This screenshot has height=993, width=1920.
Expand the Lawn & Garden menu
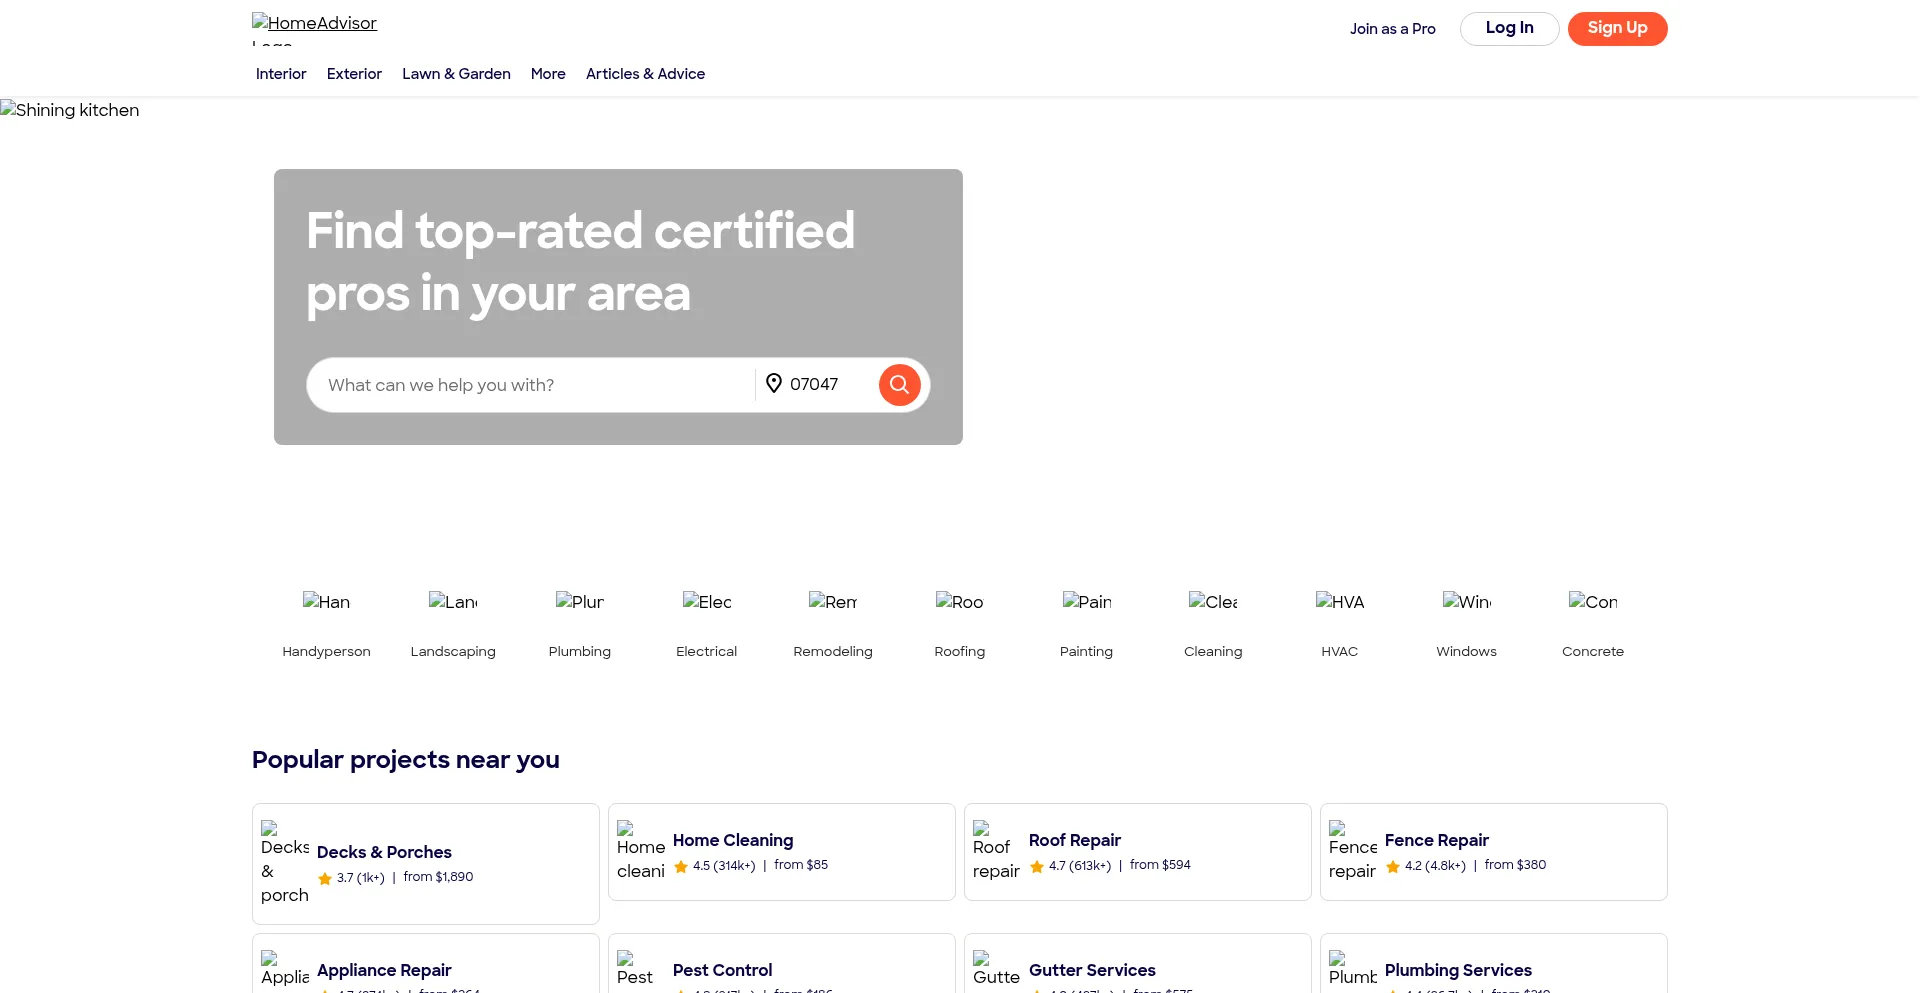(x=456, y=74)
